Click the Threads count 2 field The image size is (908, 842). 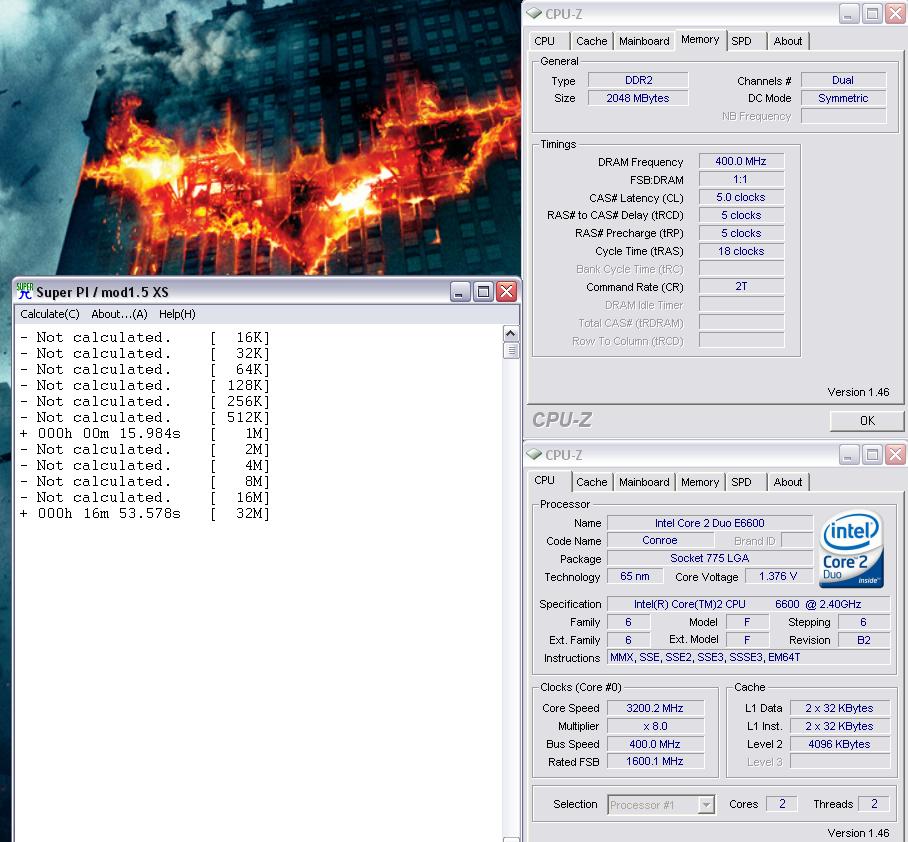pos(874,804)
